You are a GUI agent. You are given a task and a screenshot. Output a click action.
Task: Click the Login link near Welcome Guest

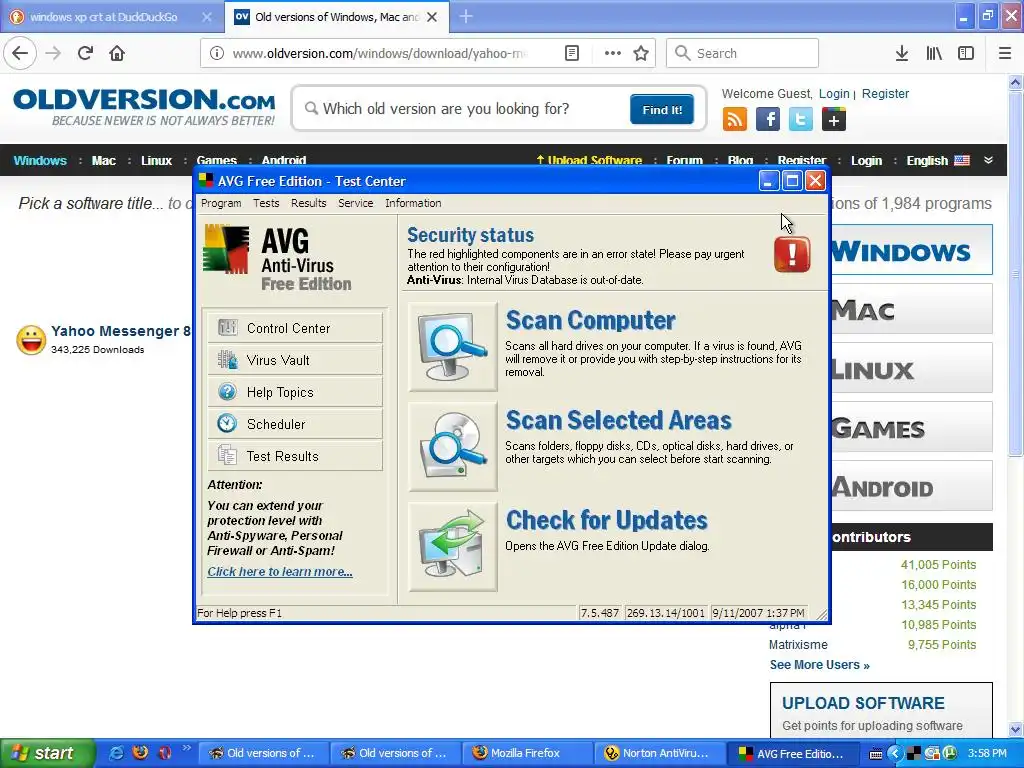point(834,93)
